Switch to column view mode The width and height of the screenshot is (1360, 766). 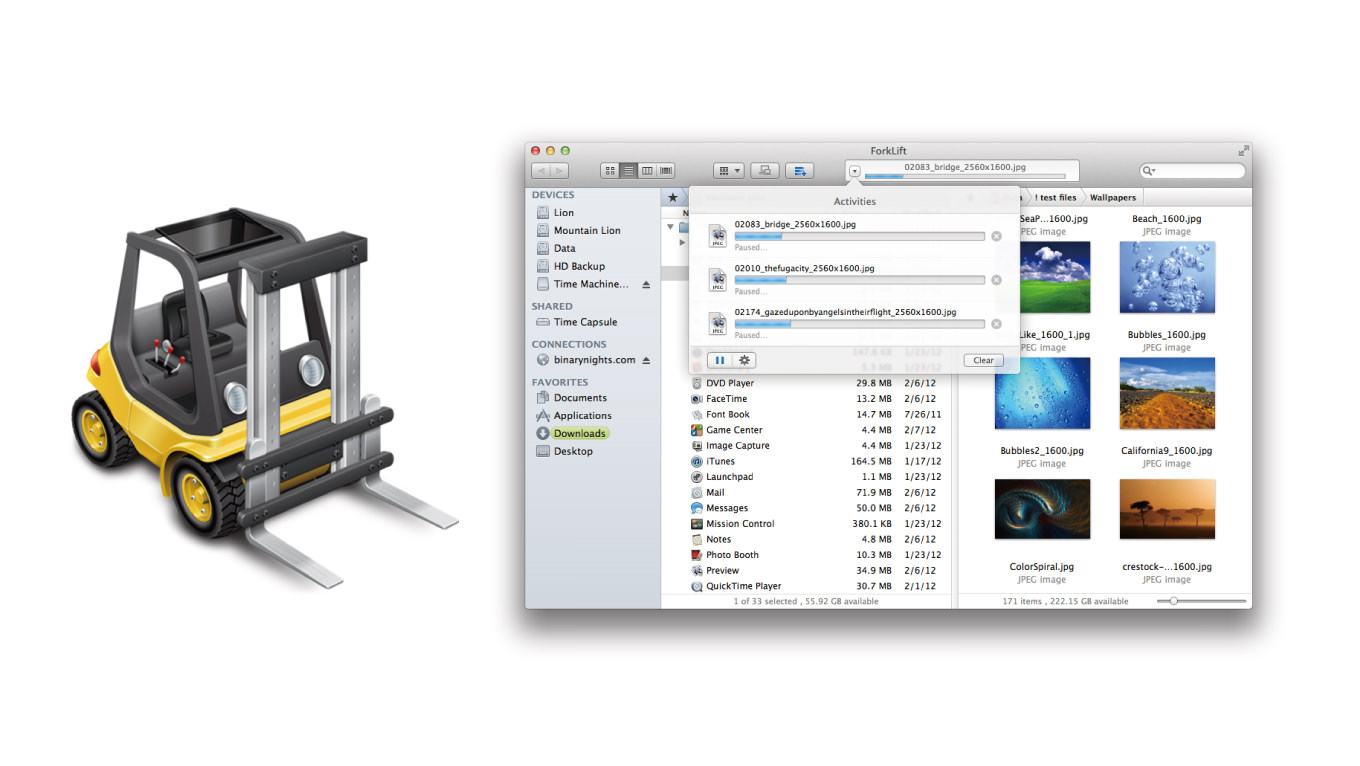(647, 171)
